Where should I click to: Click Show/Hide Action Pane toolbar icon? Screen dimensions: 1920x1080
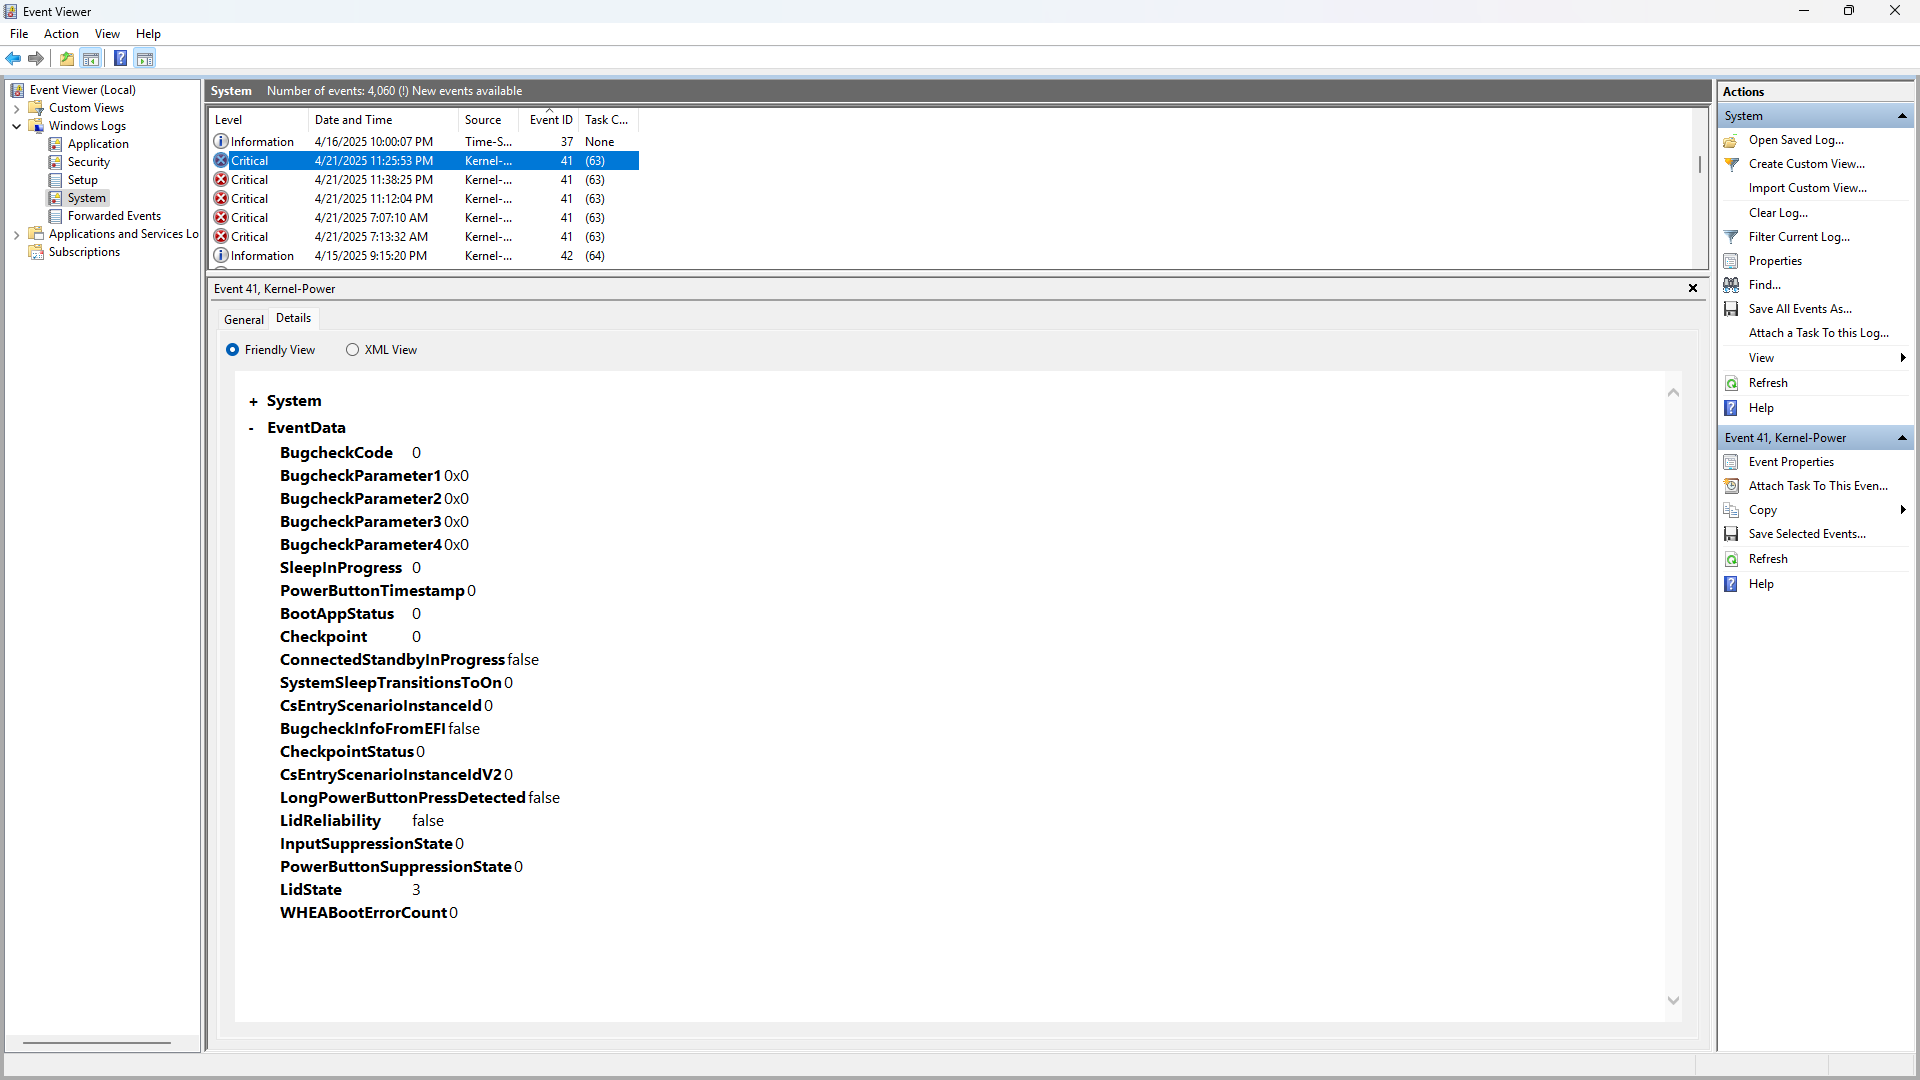tap(145, 59)
